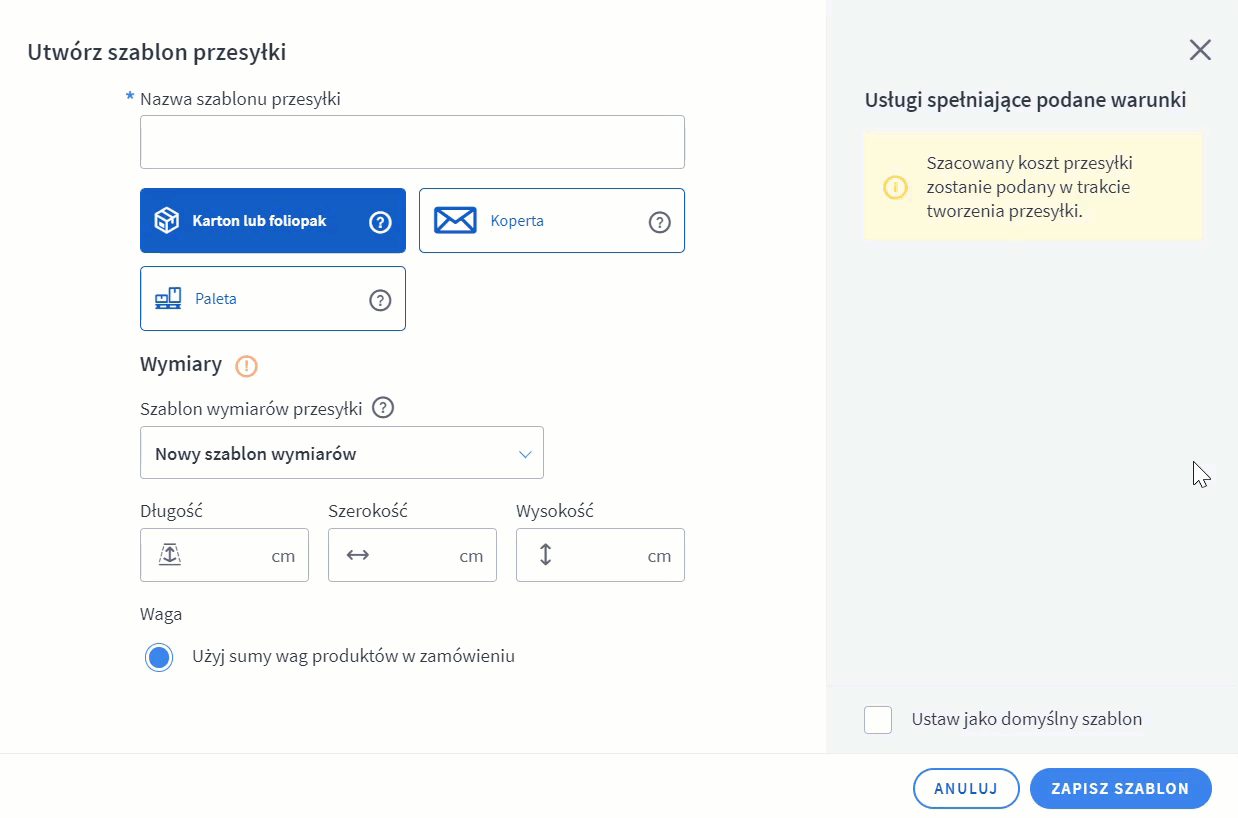The image size is (1238, 818).
Task: Close the dialog with the X icon
Action: click(x=1199, y=50)
